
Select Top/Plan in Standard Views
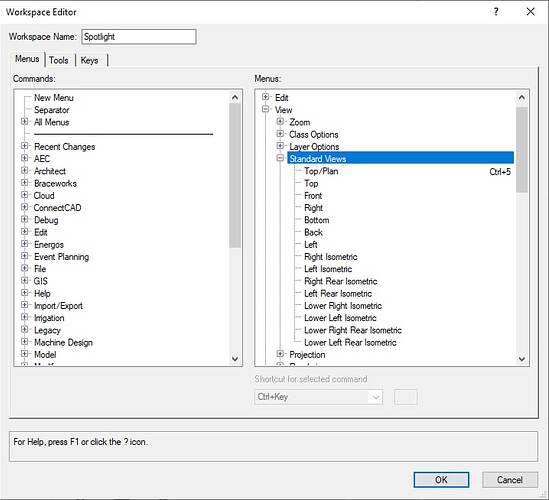(x=321, y=171)
